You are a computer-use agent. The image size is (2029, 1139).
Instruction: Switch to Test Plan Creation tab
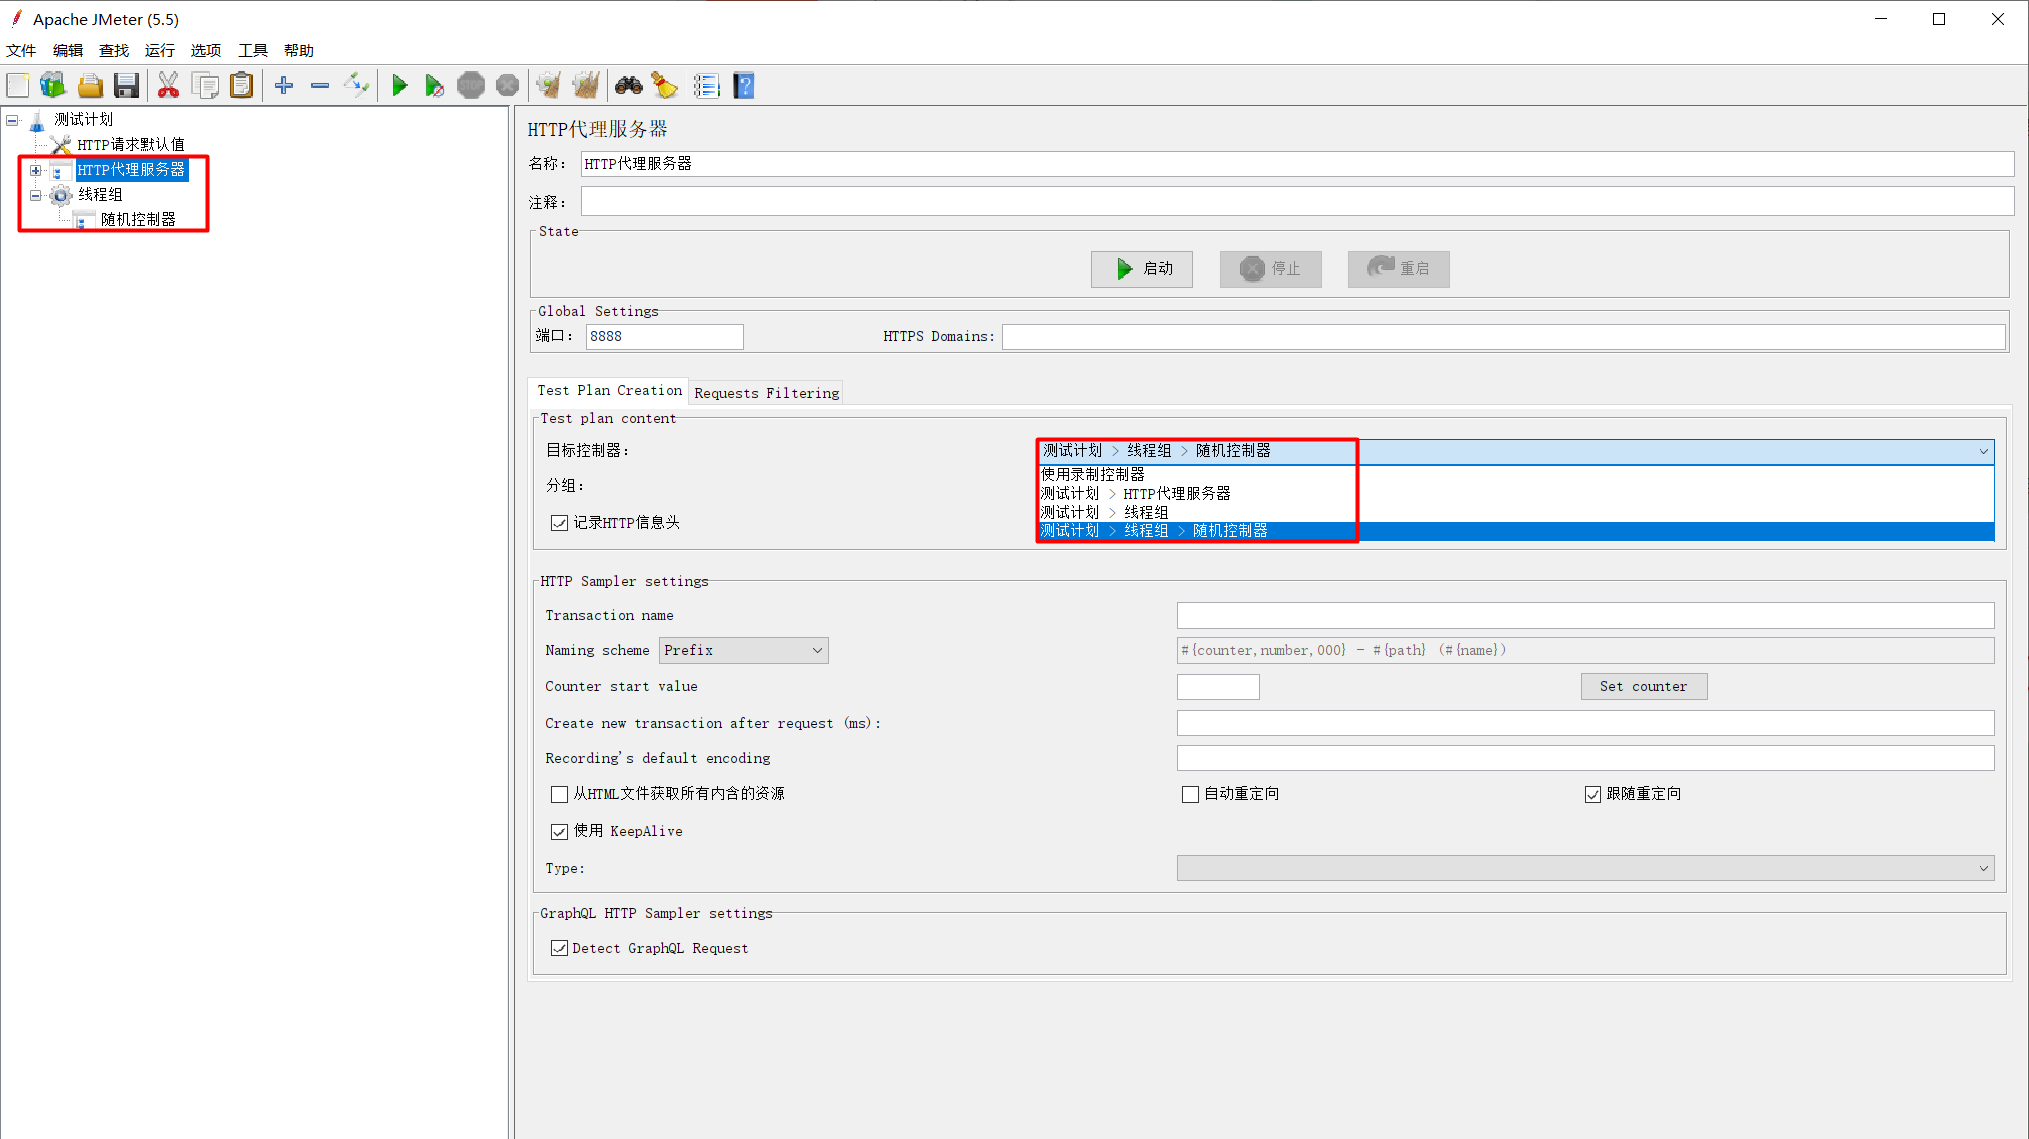point(609,391)
